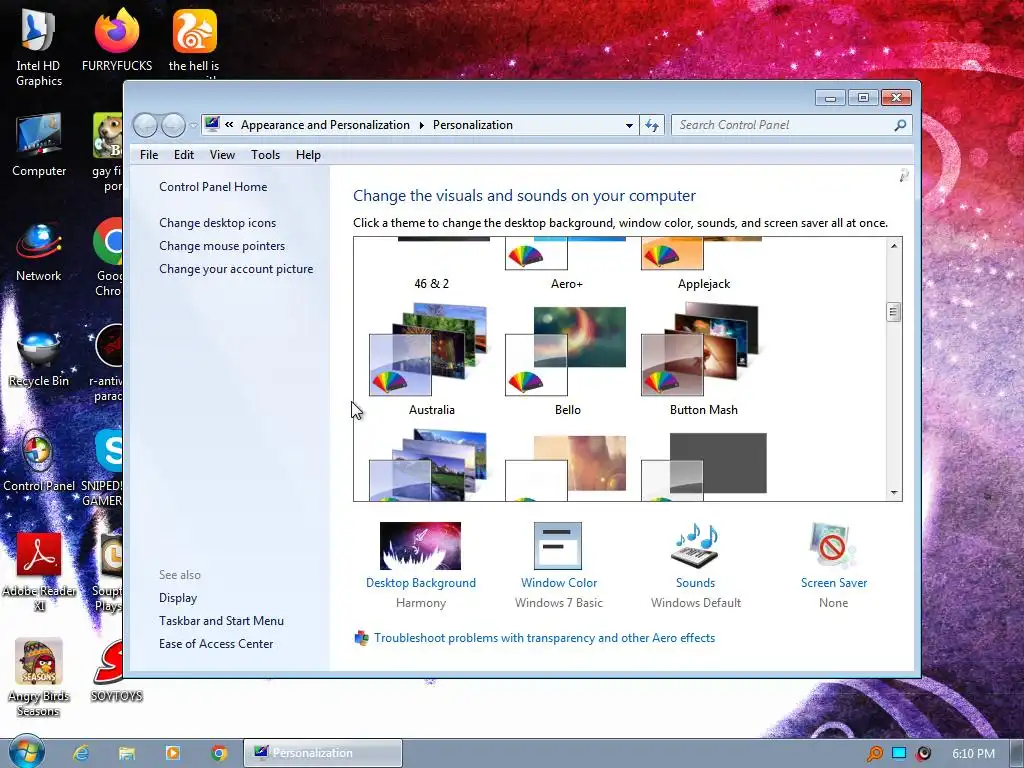Screen dimensions: 1024x768
Task: Open the Help menu
Action: pos(308,155)
